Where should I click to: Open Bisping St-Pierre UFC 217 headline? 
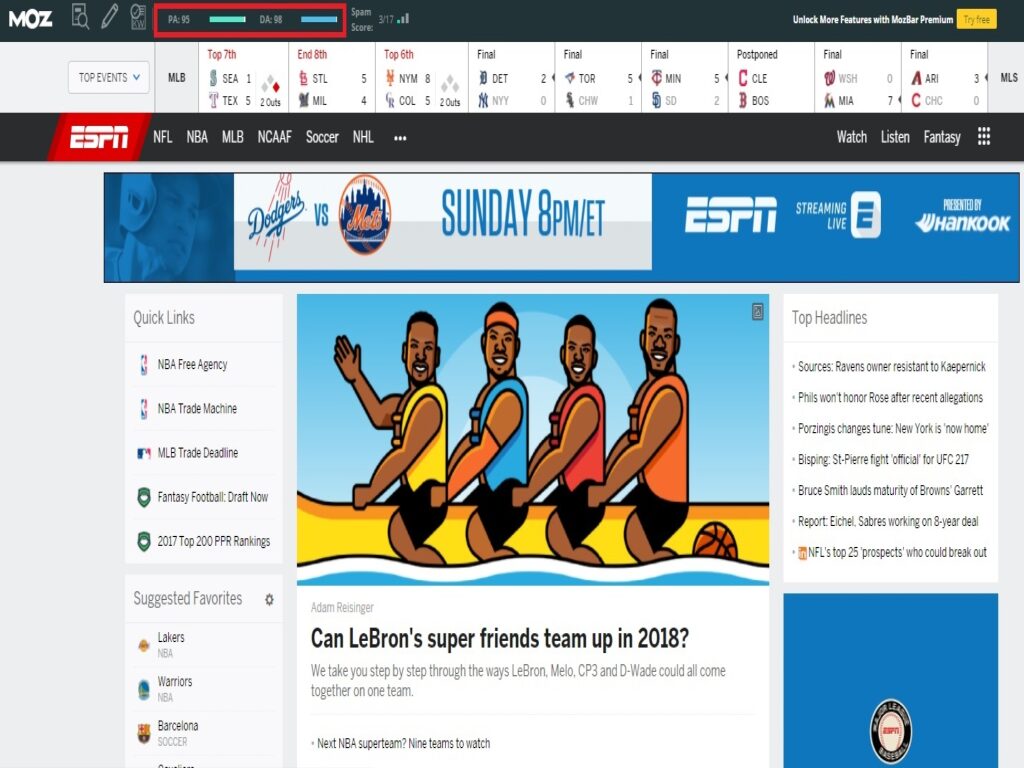click(x=883, y=460)
